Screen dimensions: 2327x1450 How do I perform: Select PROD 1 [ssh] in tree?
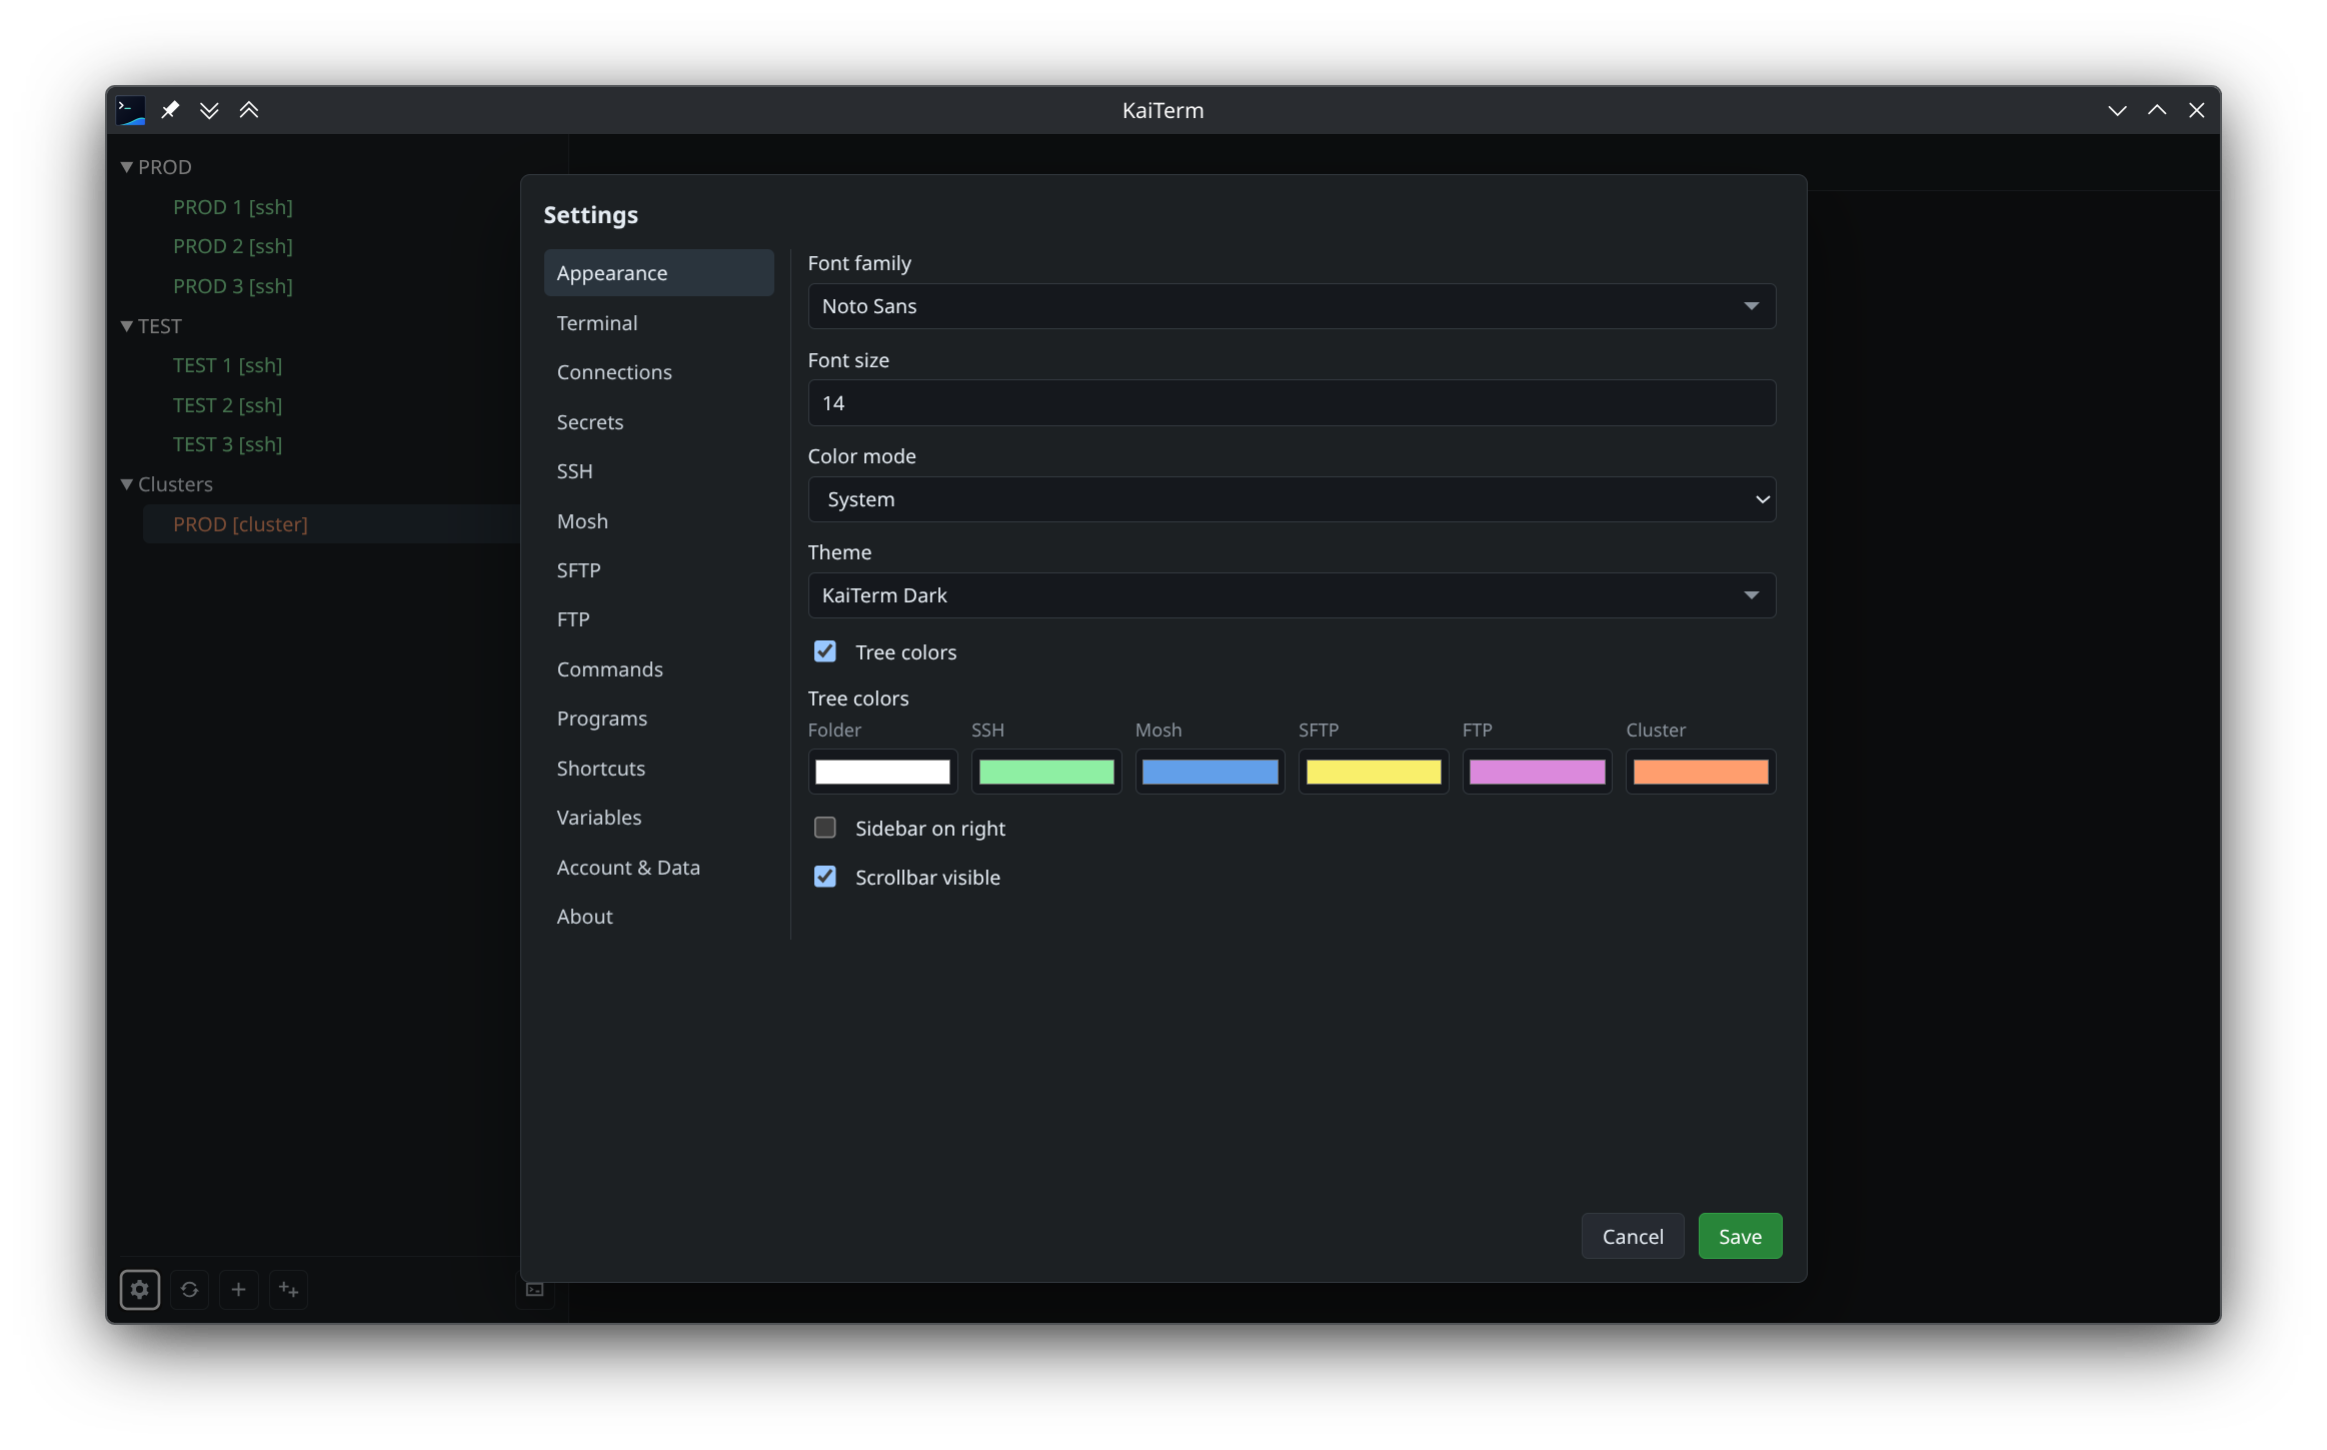(233, 207)
